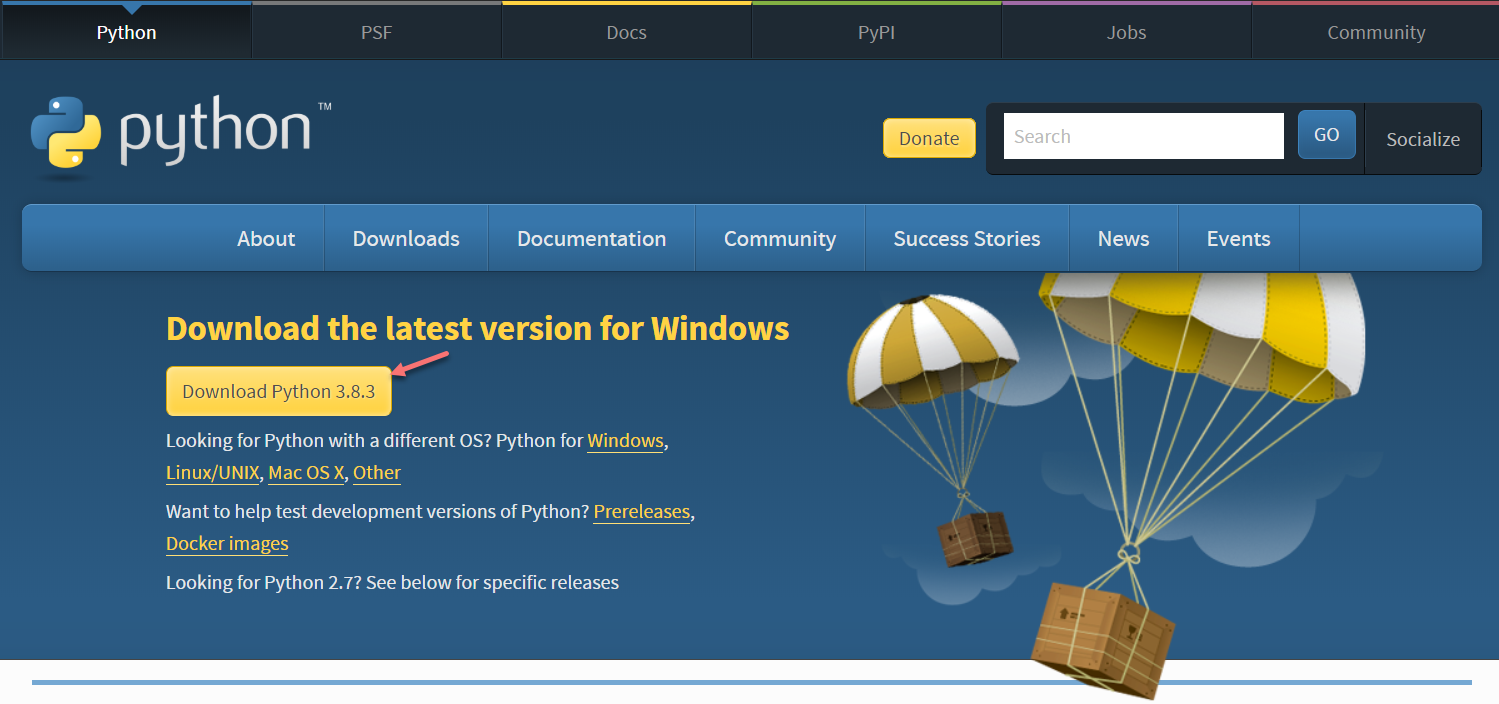Follow the Linux/UNIX link

pyautogui.click(x=213, y=473)
